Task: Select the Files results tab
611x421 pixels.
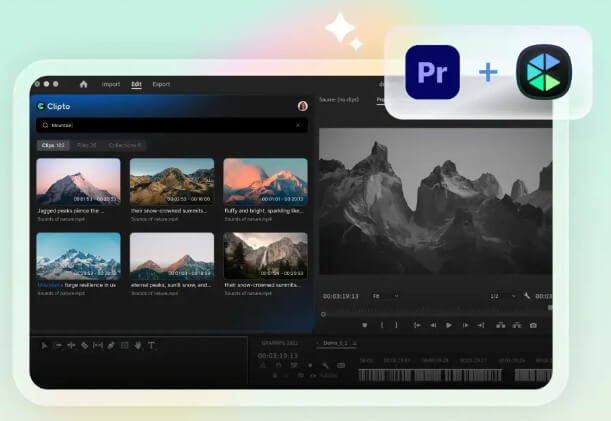Action: (87, 145)
